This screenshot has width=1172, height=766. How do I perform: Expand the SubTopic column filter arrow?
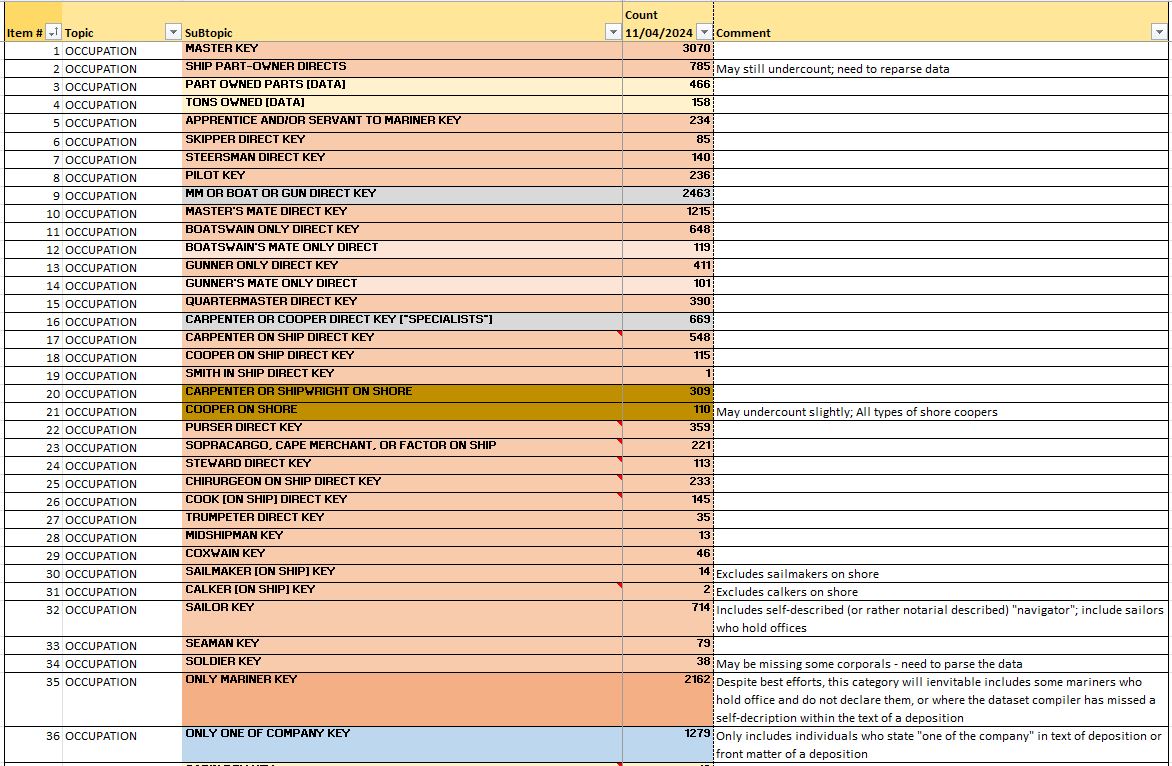[x=612, y=33]
